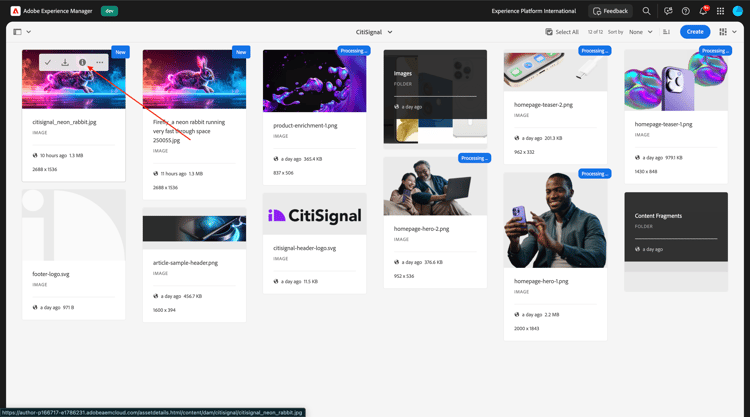Click the Adobe logo icon
750x417 pixels.
[x=15, y=11]
